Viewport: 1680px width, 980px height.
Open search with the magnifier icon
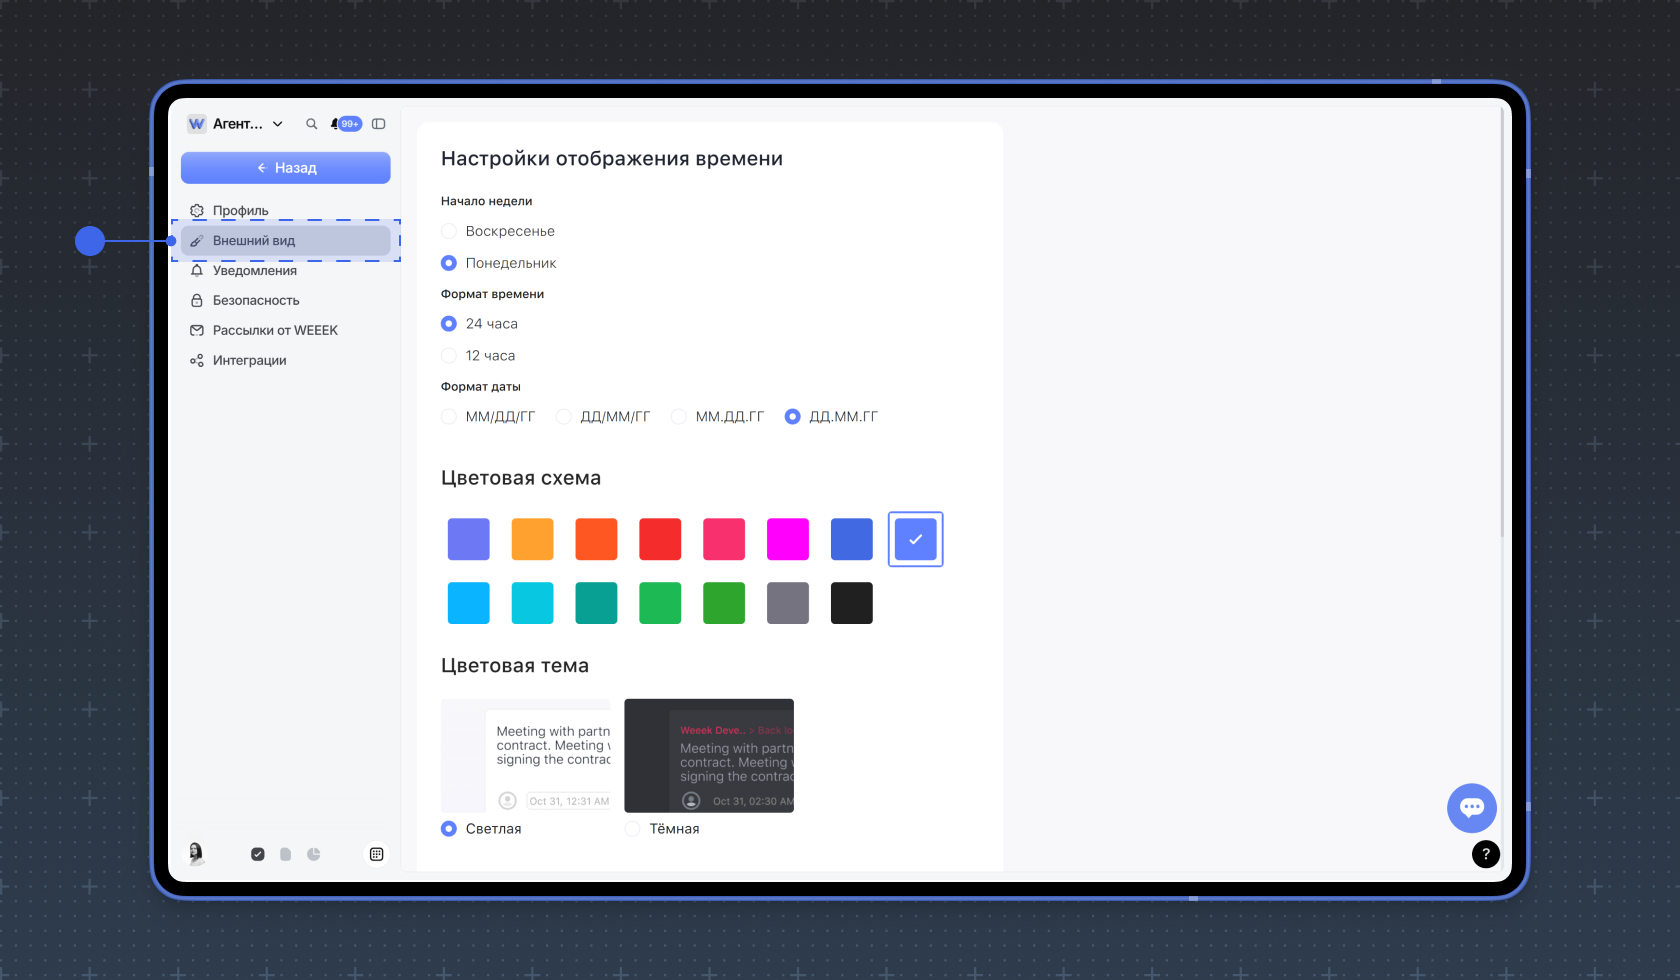tap(311, 124)
